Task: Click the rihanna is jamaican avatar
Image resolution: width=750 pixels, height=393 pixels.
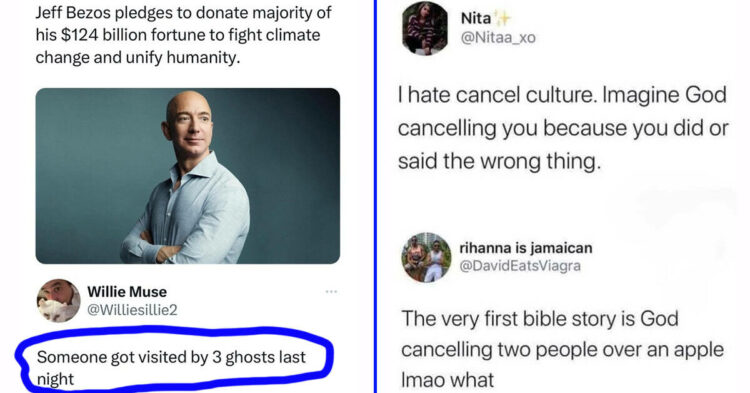Action: (x=426, y=257)
